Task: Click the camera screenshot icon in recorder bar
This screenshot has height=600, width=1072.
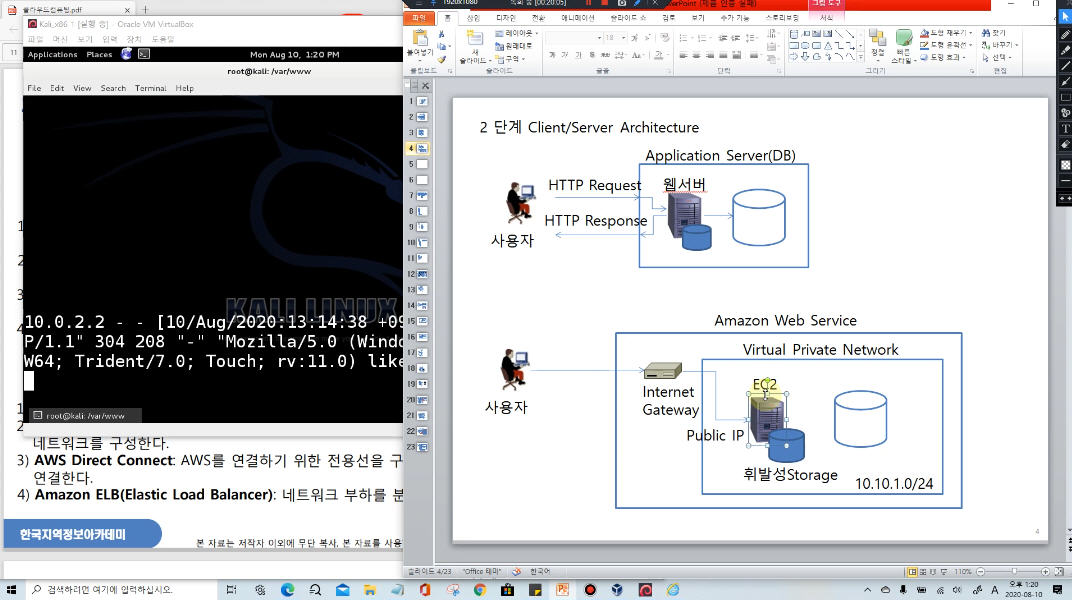Action: [621, 3]
